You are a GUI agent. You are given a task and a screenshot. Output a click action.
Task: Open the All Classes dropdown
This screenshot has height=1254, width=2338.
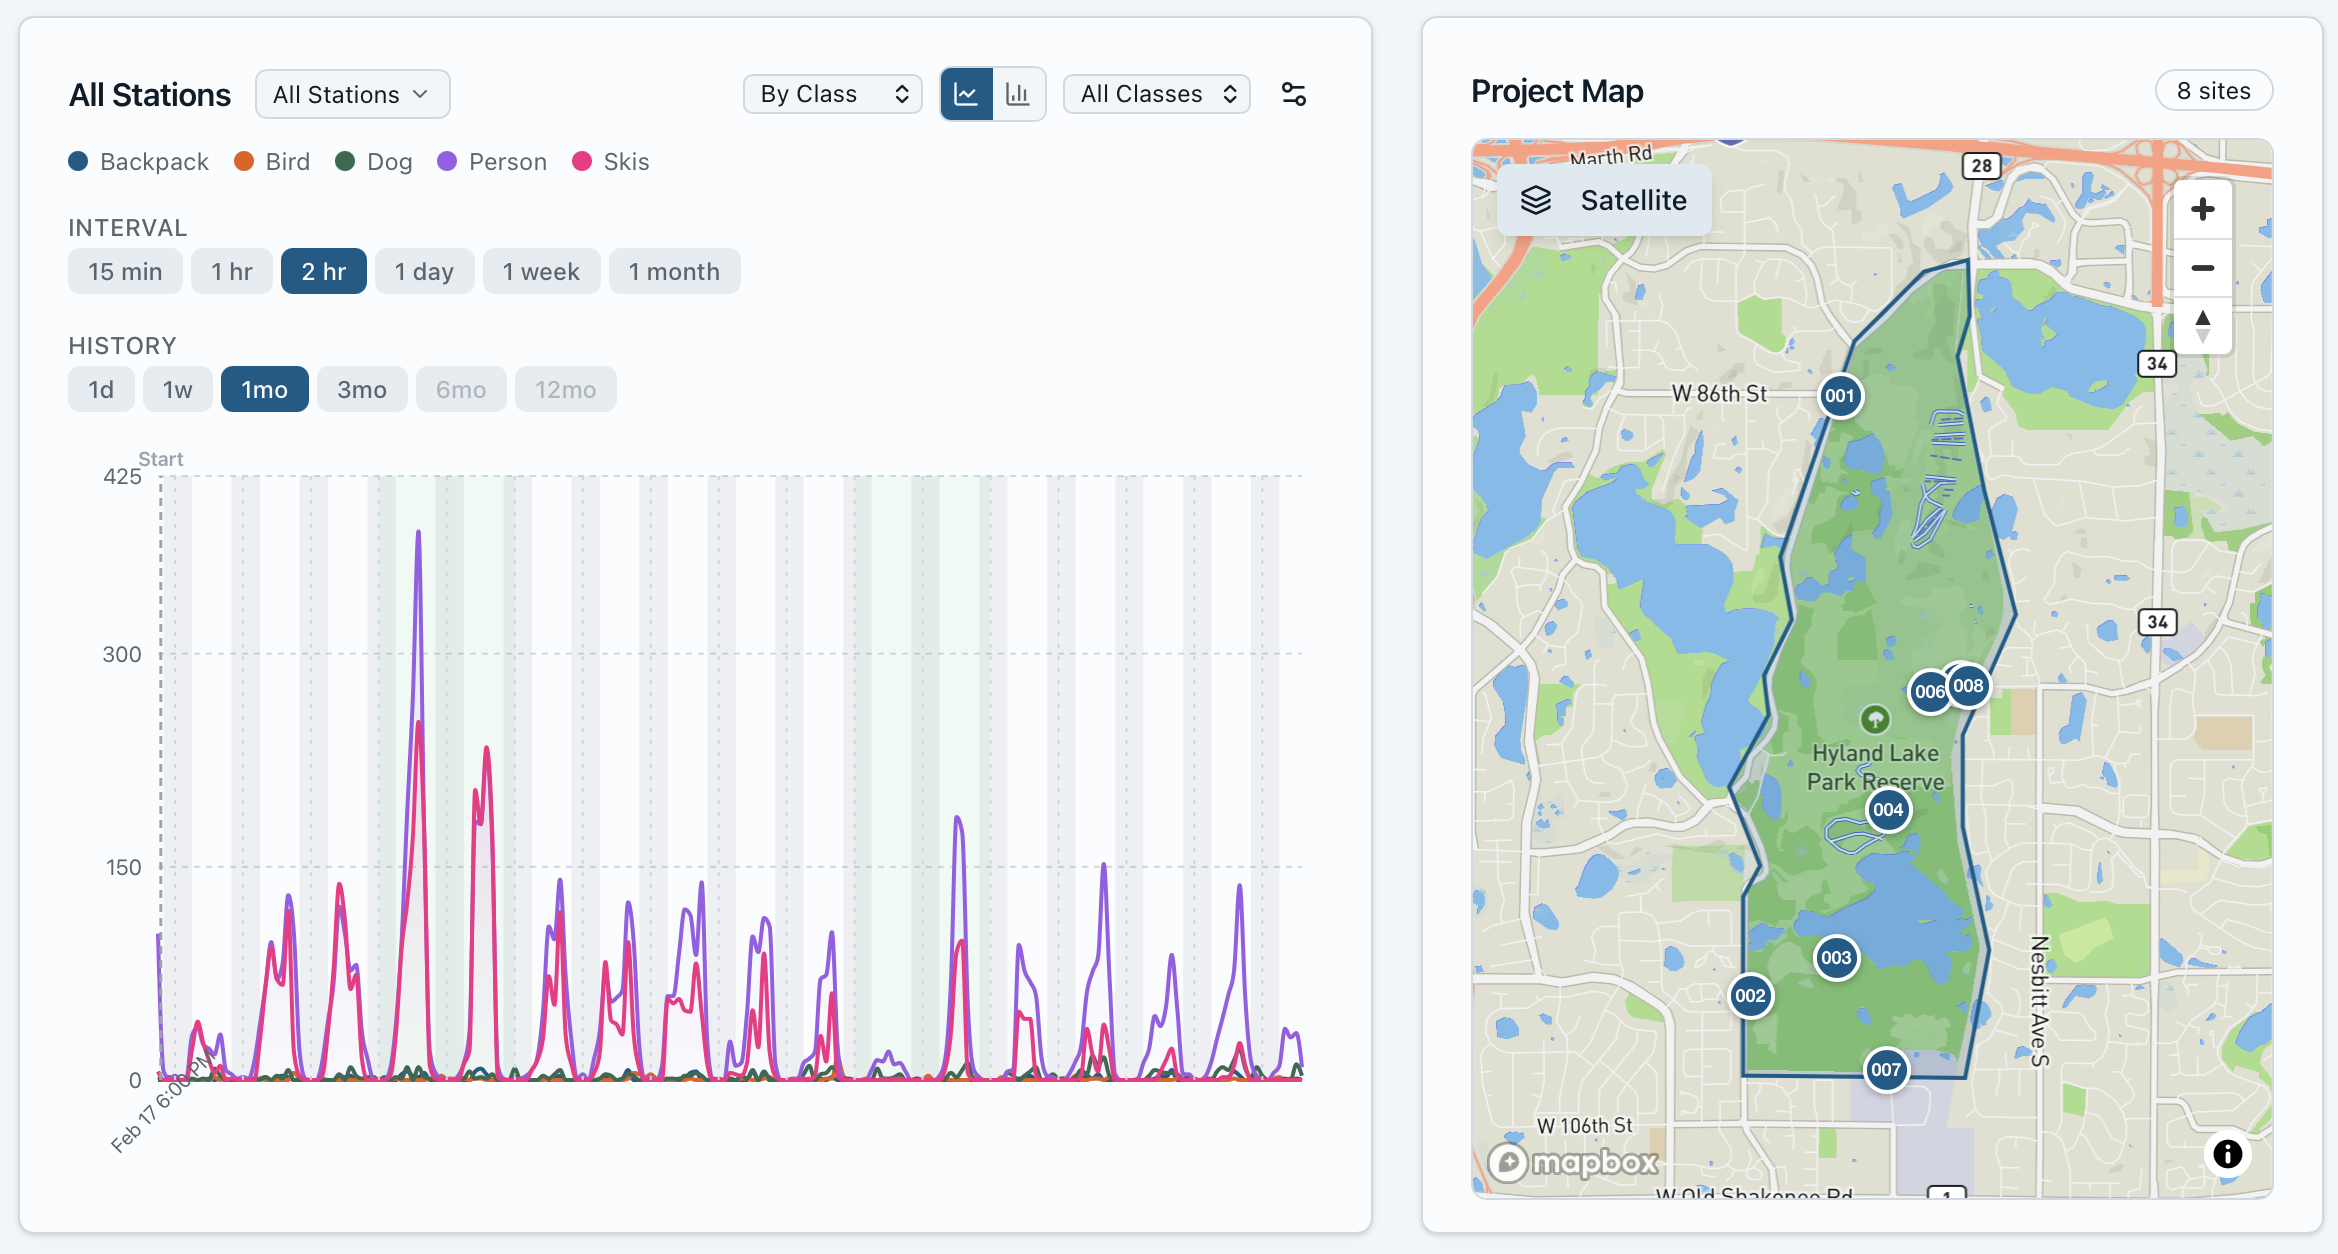point(1156,93)
